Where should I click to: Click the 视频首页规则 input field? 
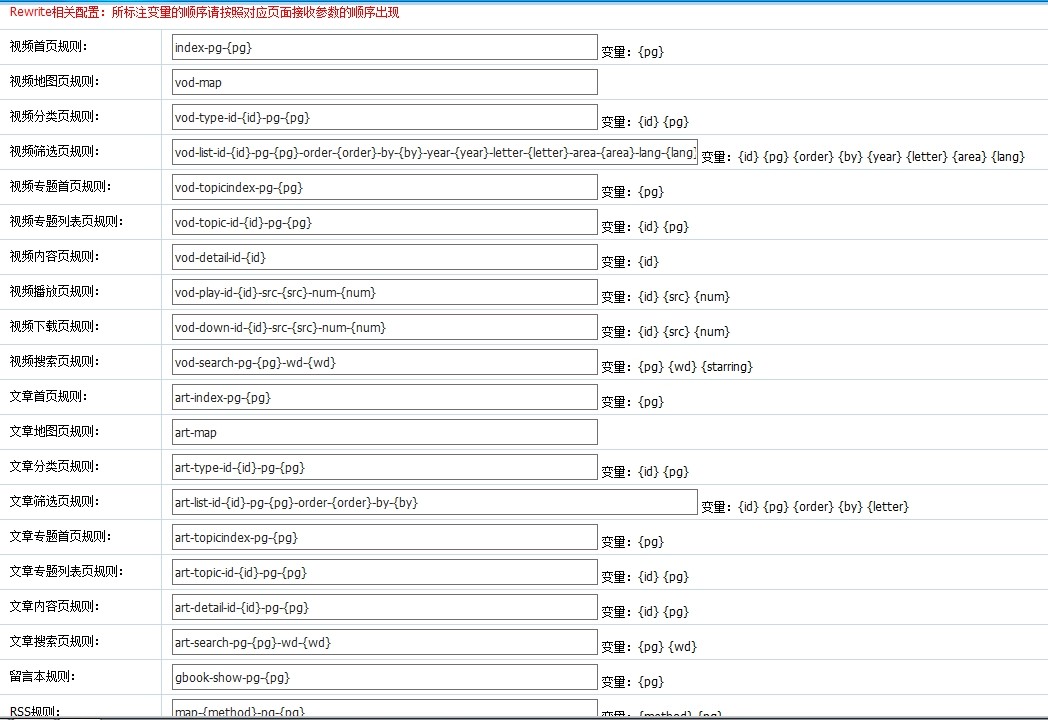click(x=384, y=47)
